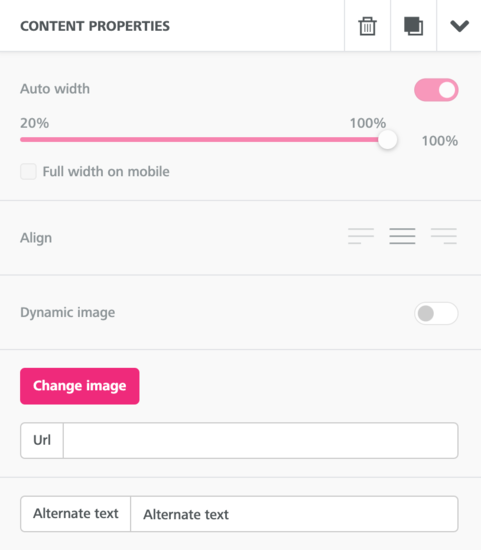Delete content with the trash icon
Screen dimensions: 481x550
(367, 26)
